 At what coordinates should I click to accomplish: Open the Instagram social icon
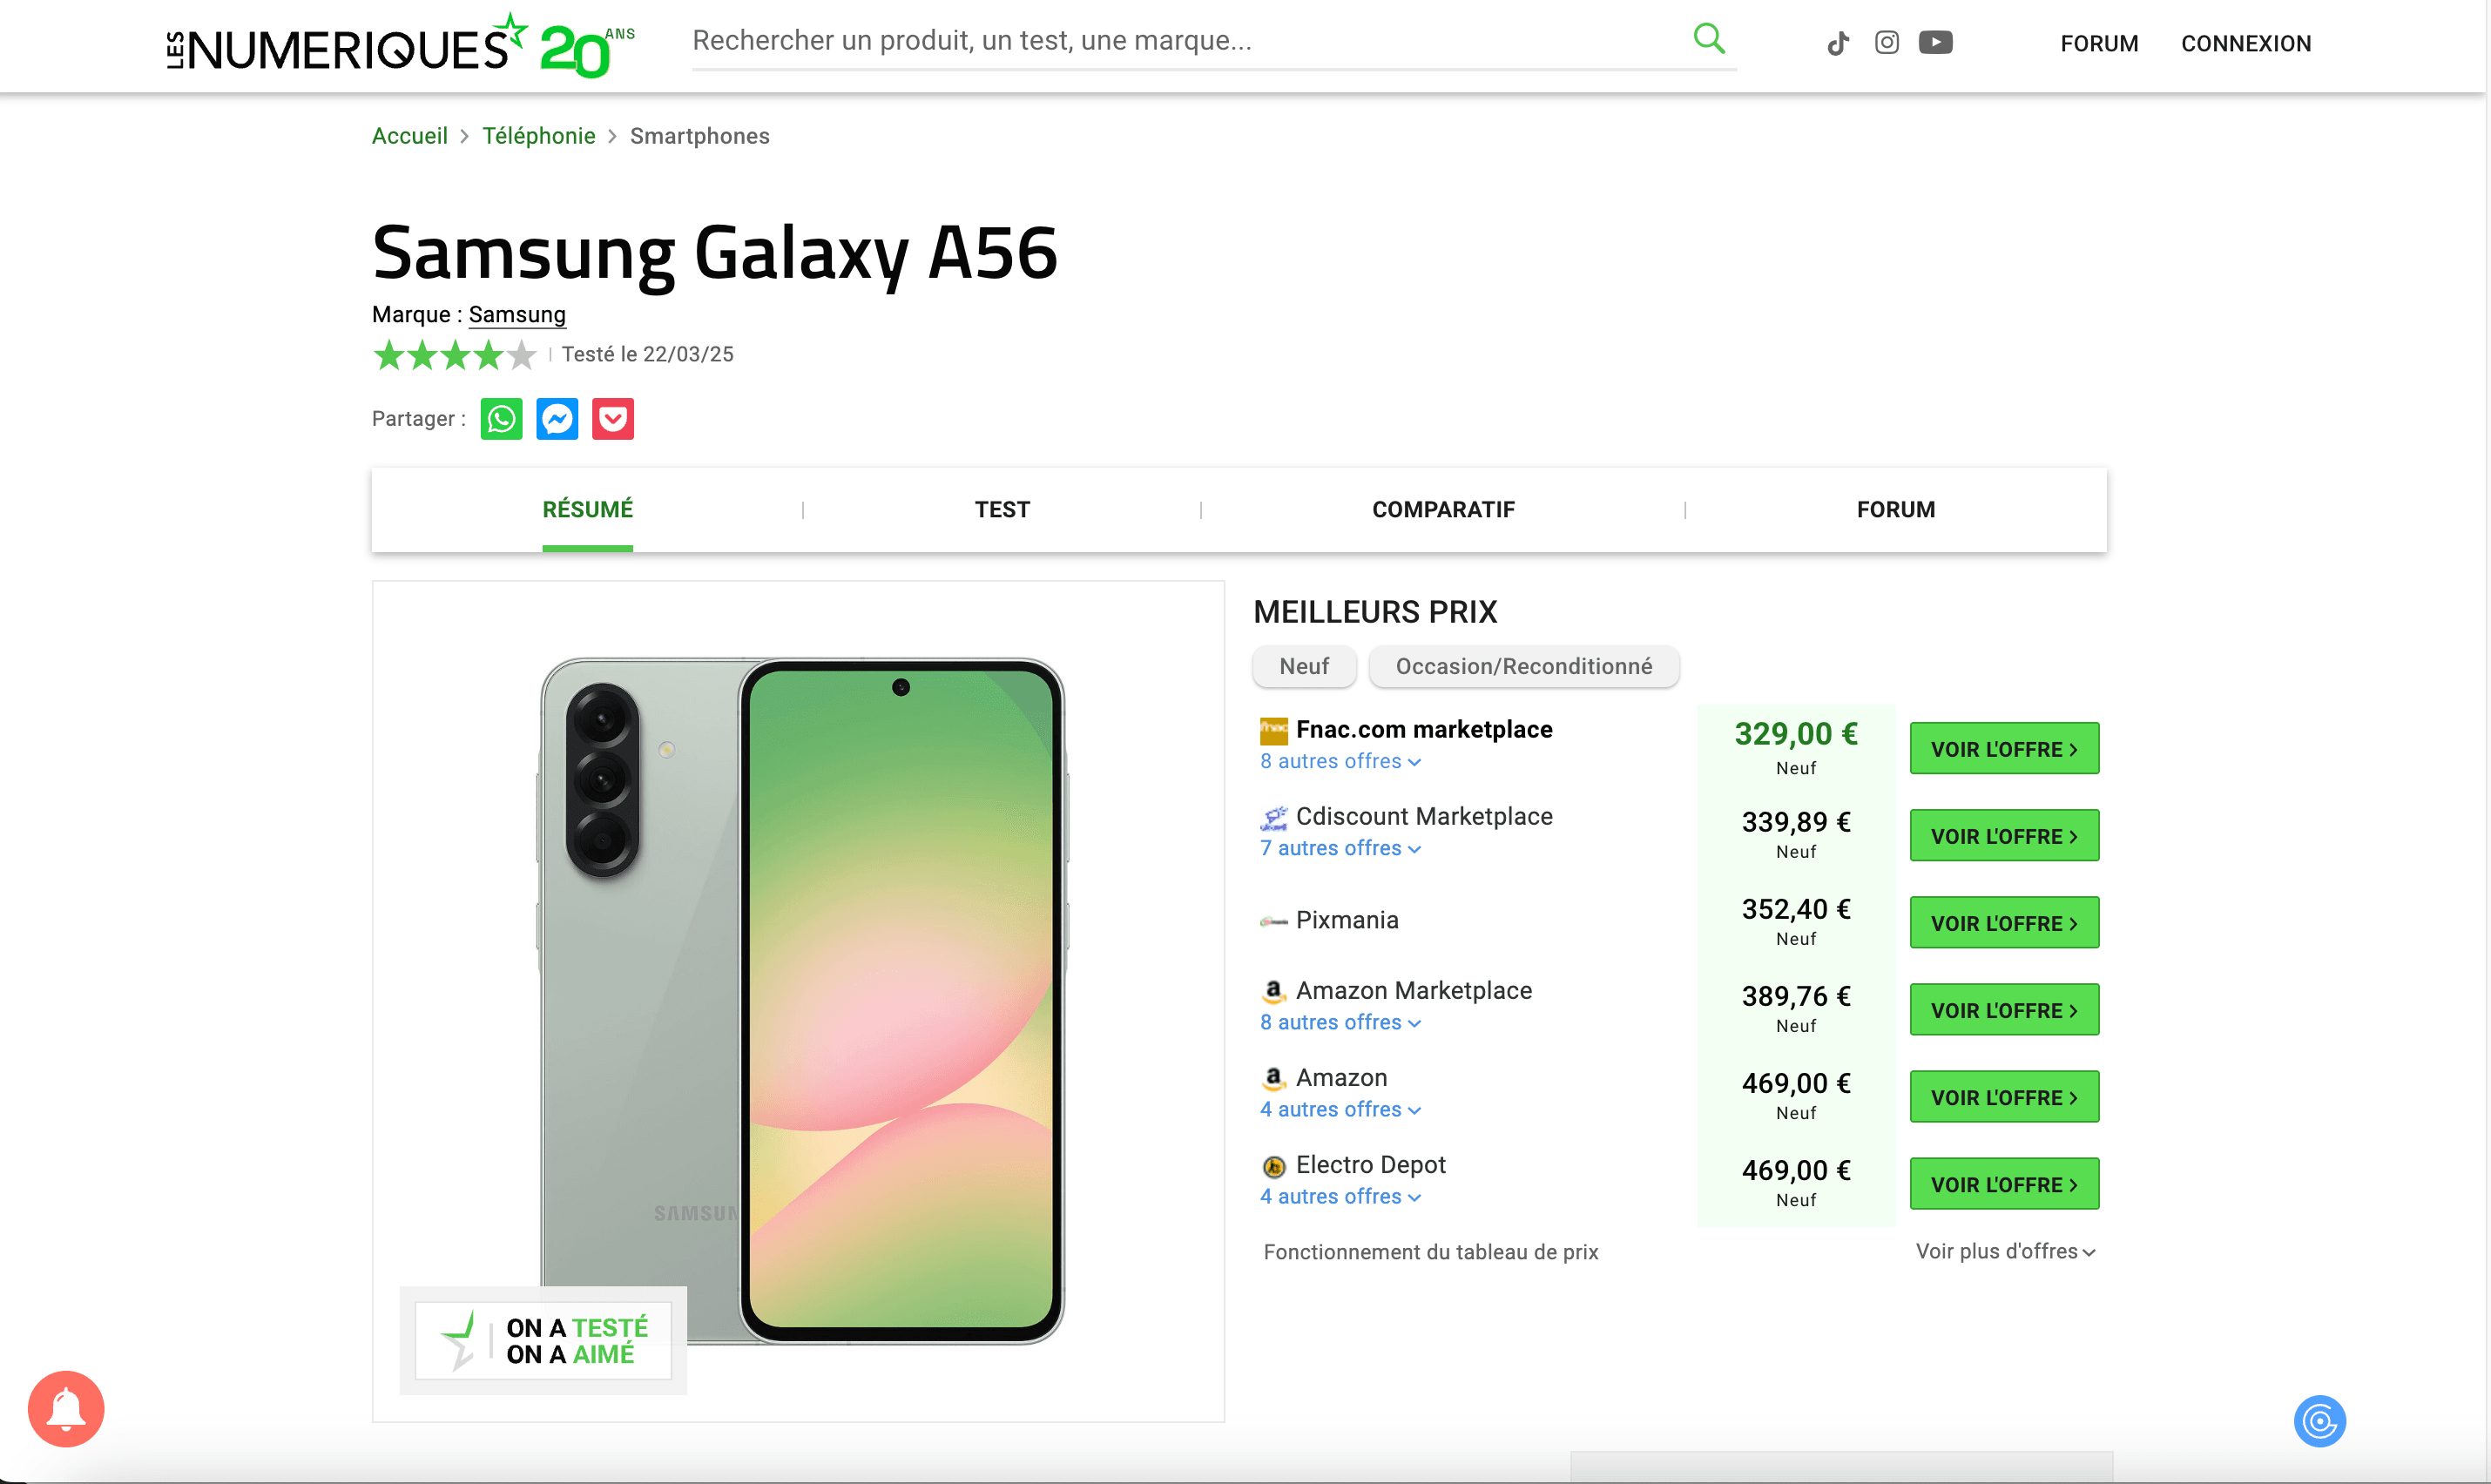click(1886, 42)
